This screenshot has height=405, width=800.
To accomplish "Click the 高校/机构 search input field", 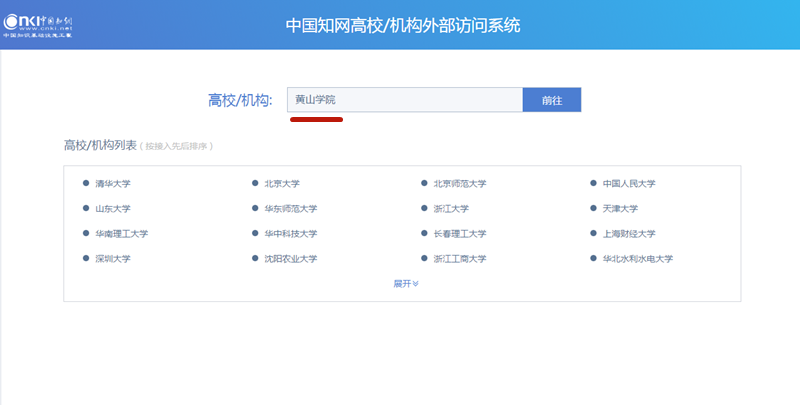I will (x=404, y=100).
